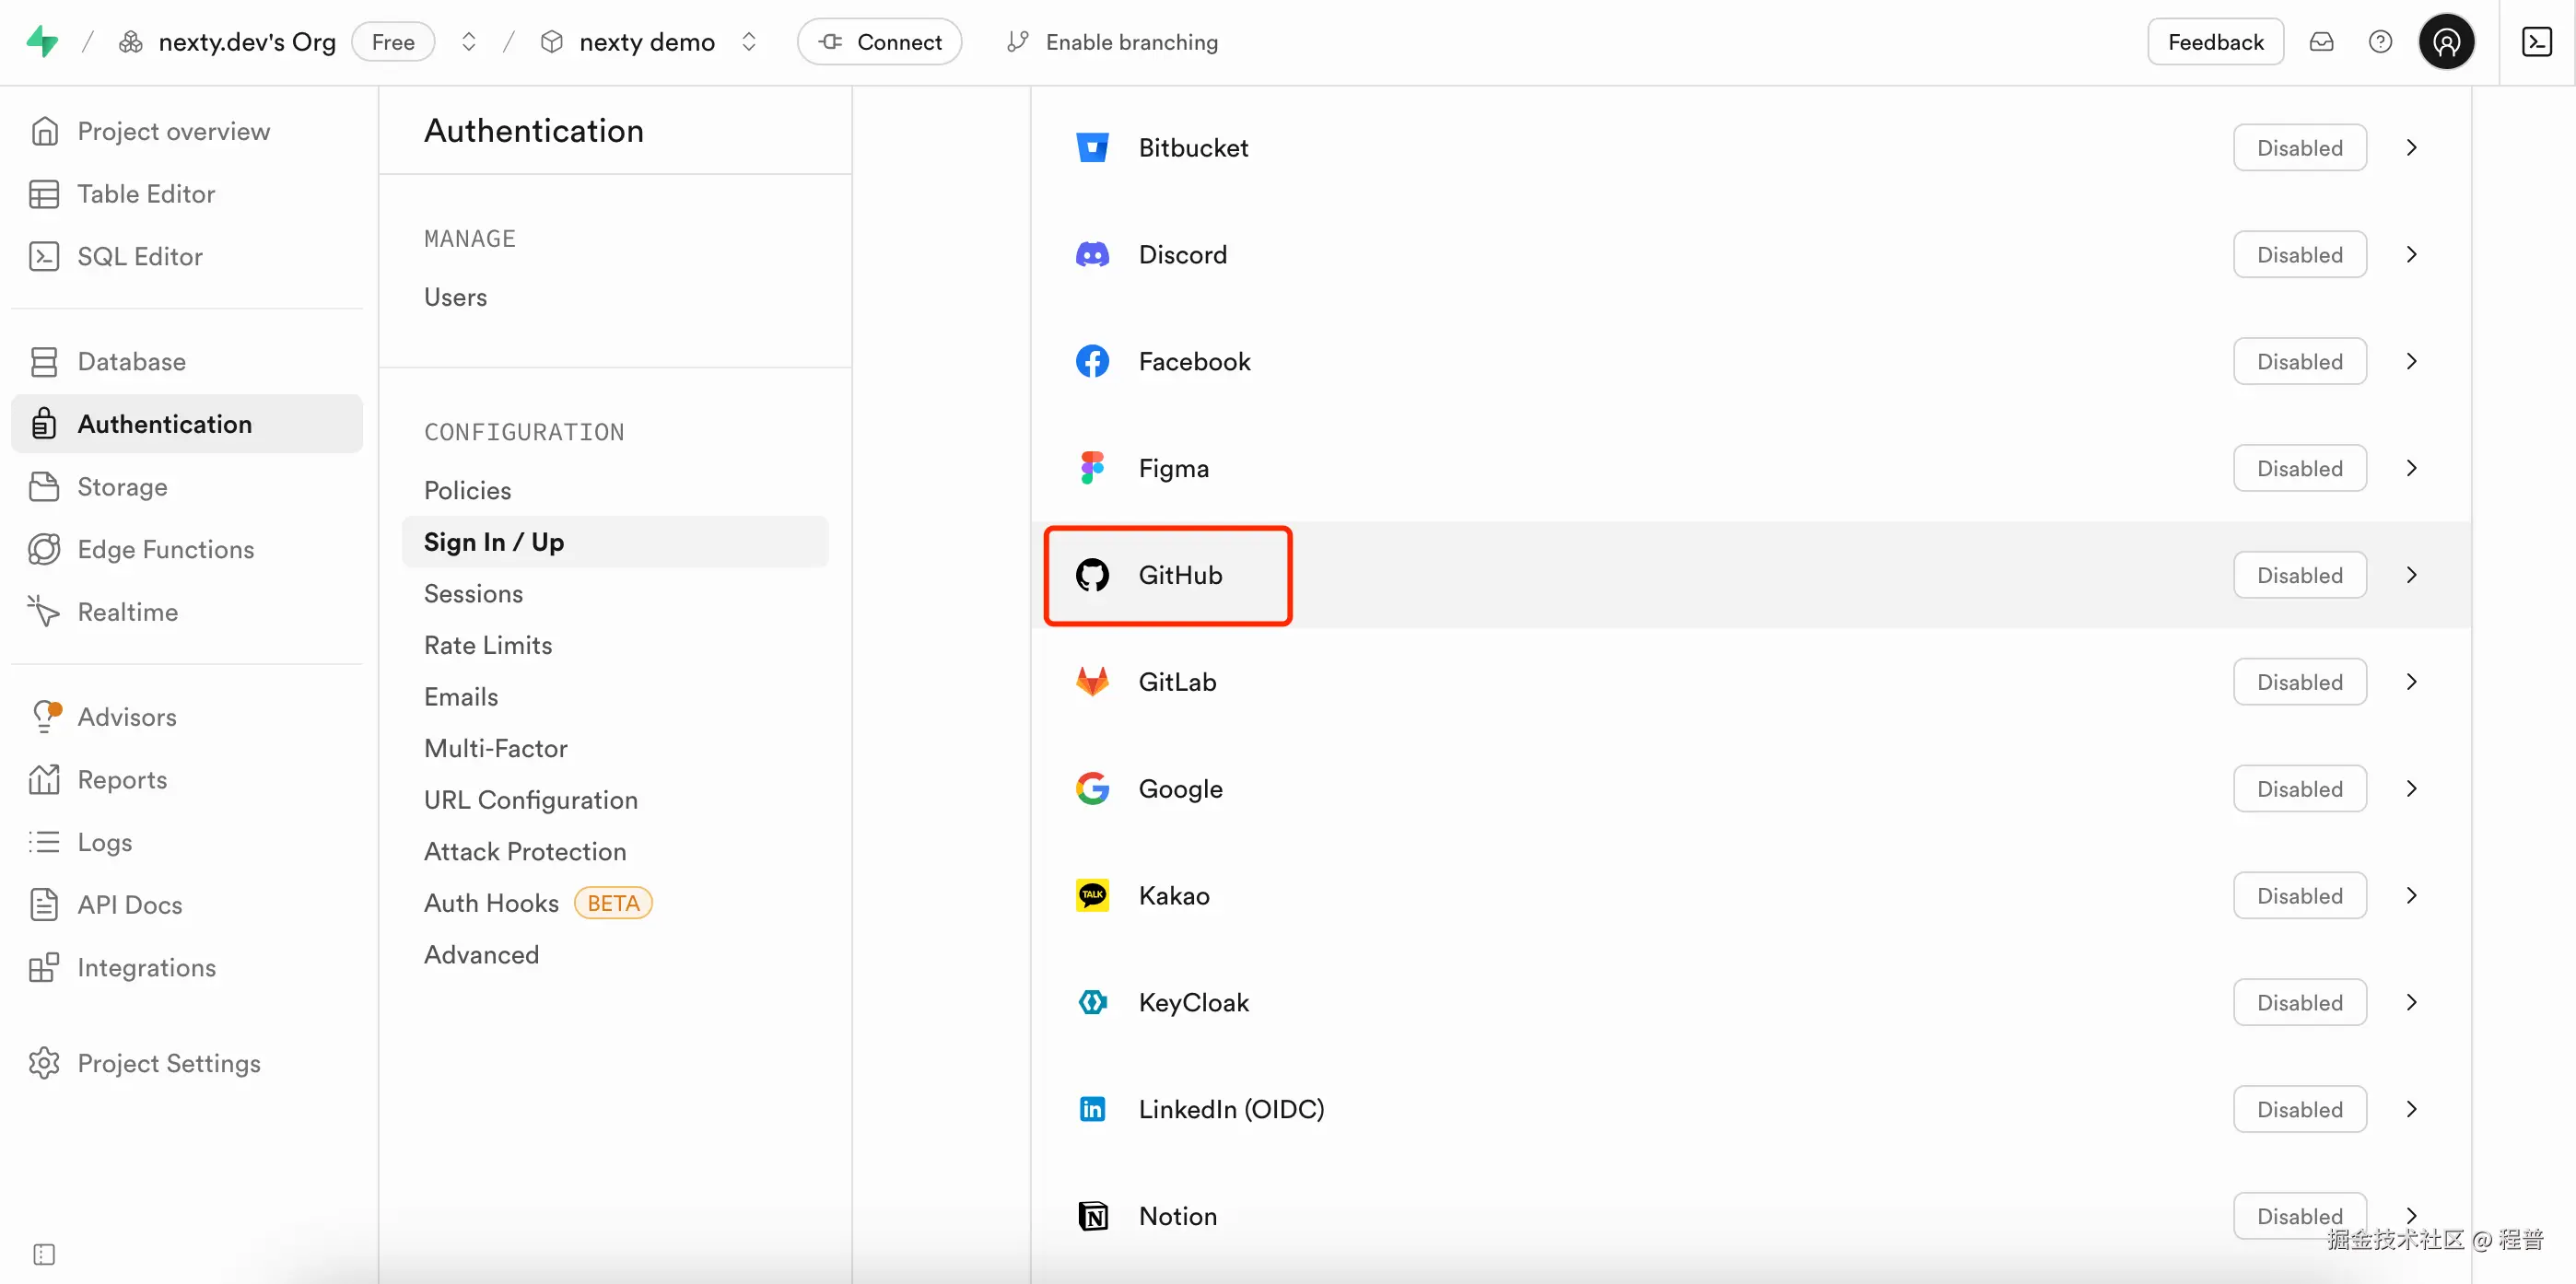Click the Supabase logo icon

[x=42, y=42]
